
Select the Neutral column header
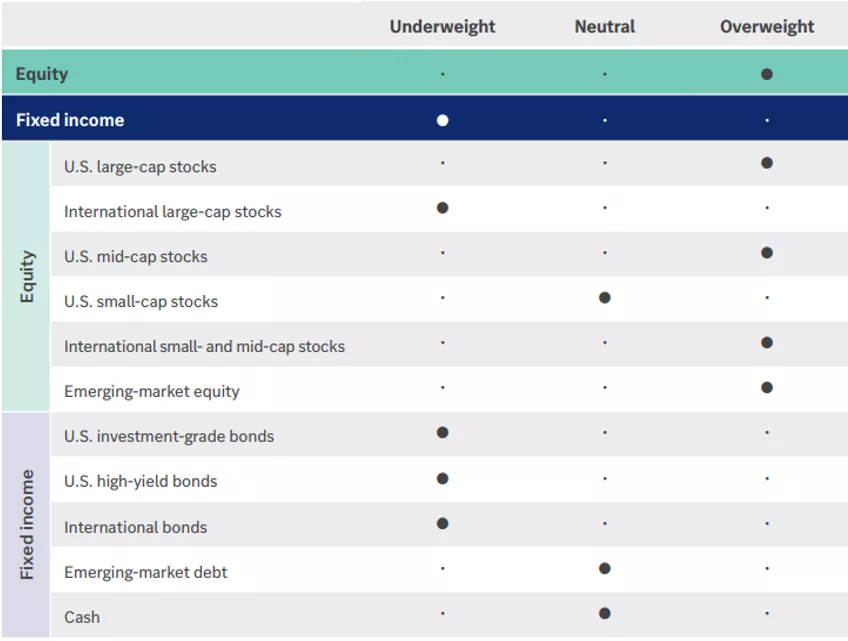point(604,26)
